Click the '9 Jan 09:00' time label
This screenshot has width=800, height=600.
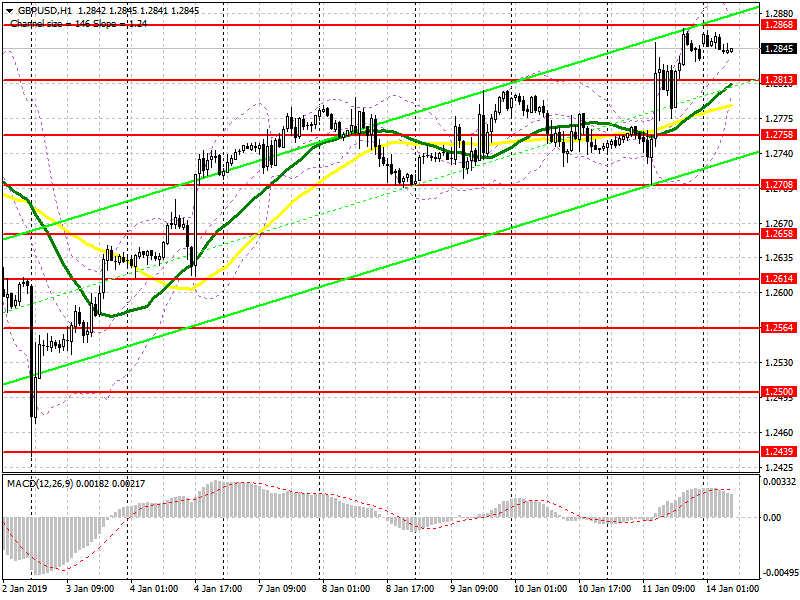point(474,589)
